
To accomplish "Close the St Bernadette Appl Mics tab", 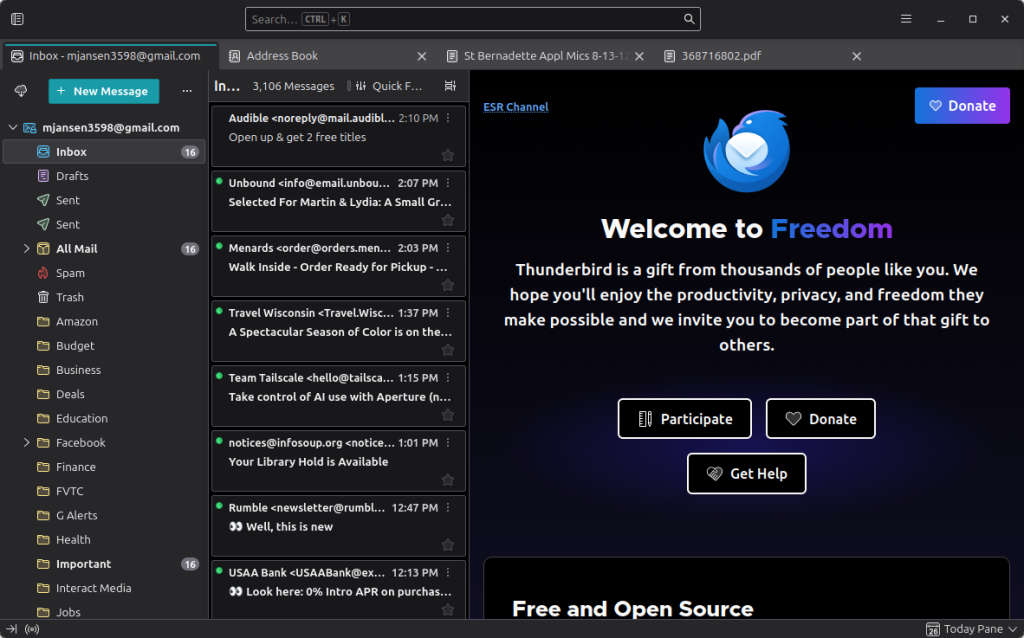I will 639,56.
